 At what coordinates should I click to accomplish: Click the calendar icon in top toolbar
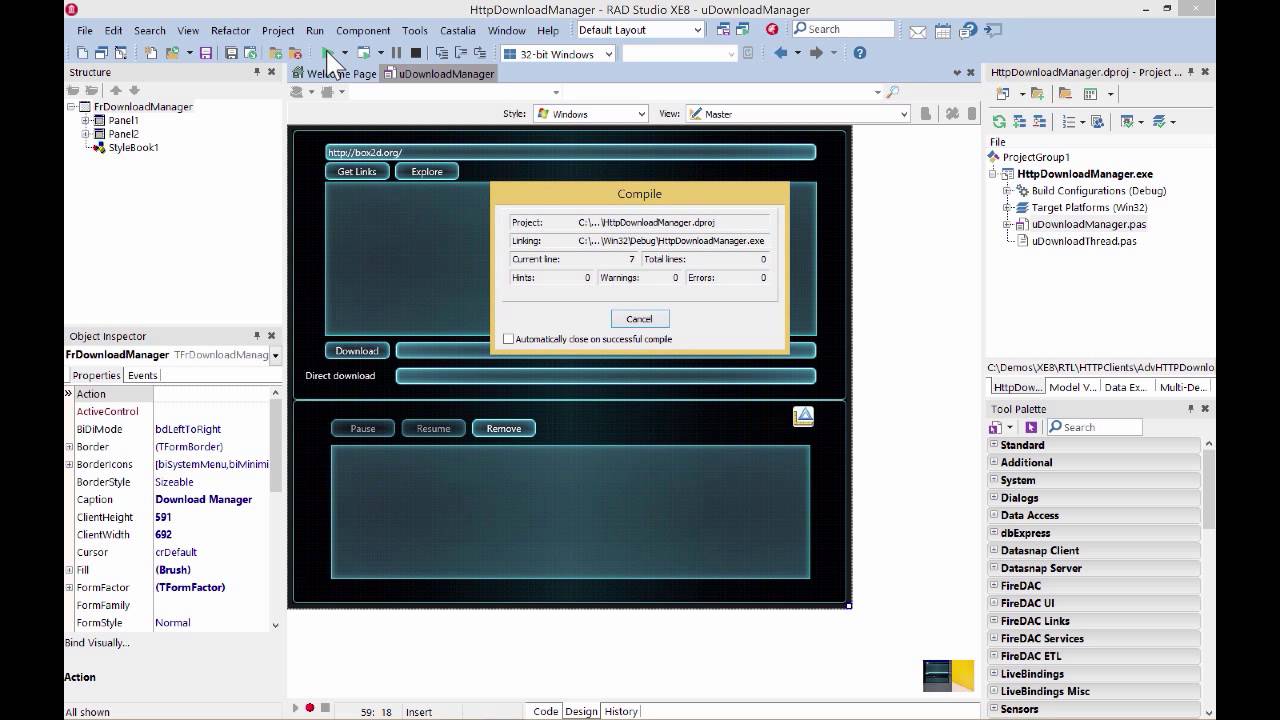943,30
